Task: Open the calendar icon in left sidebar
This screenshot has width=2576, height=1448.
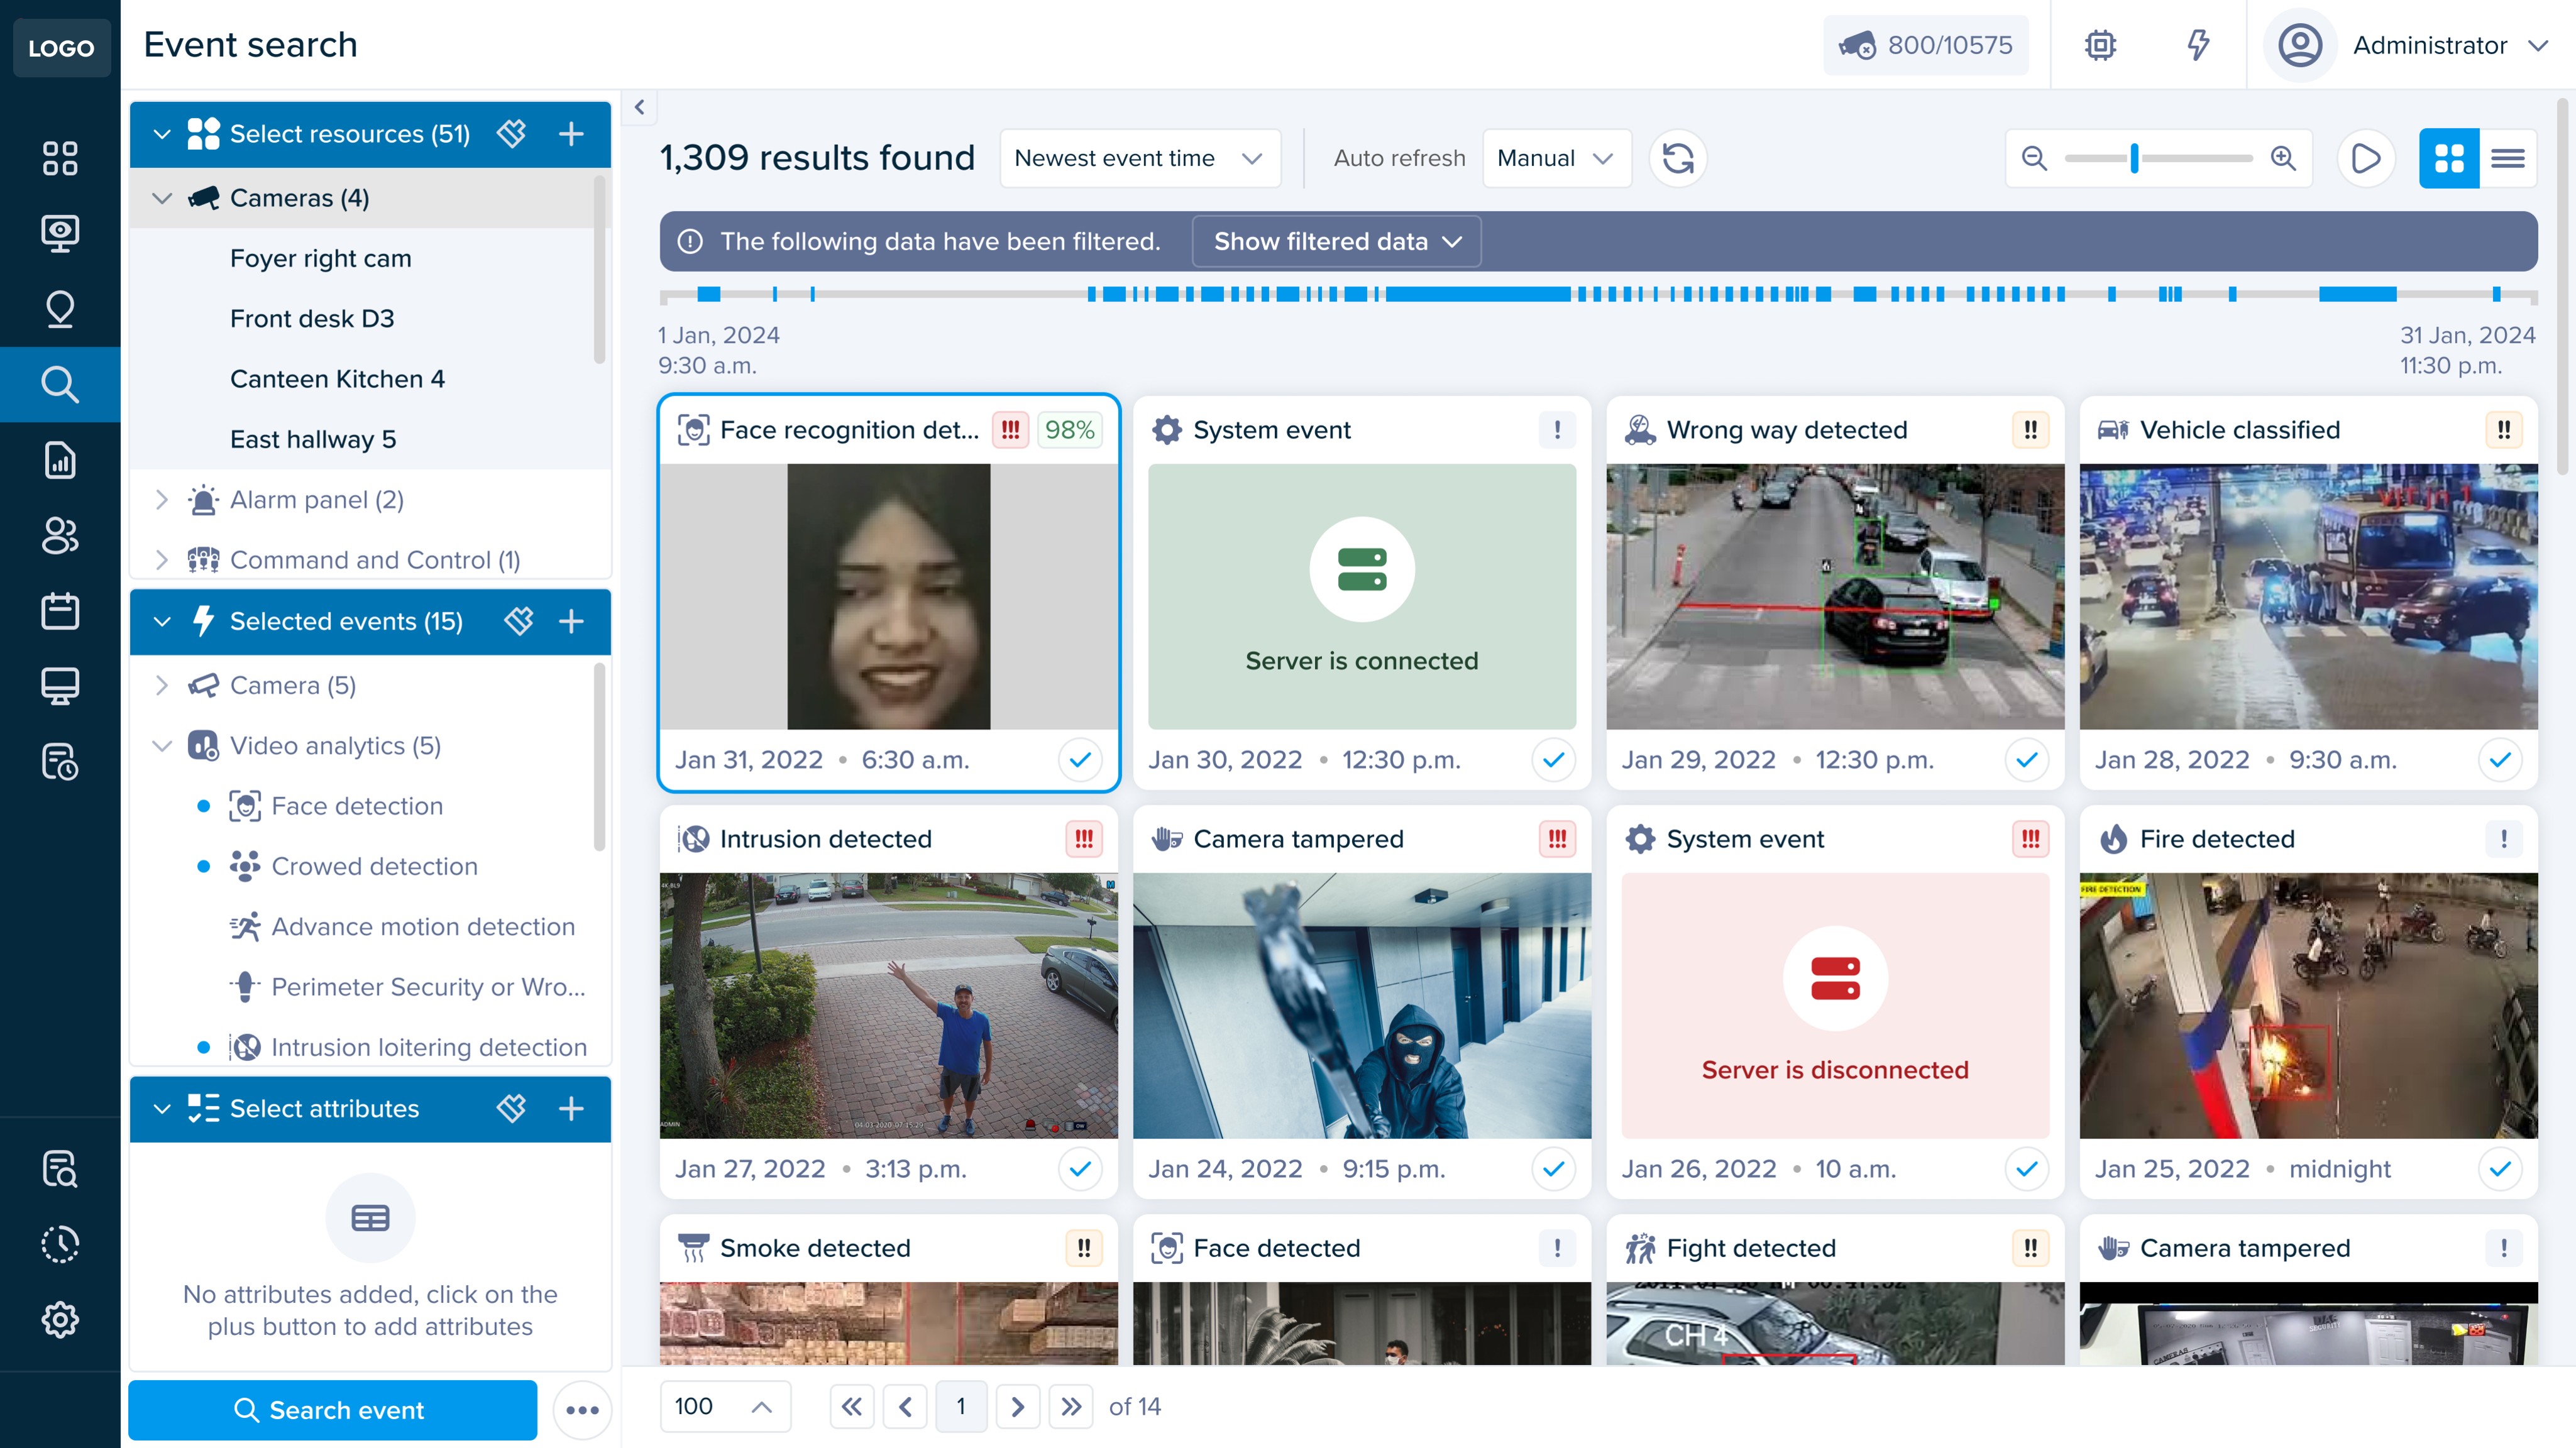Action: (60, 610)
